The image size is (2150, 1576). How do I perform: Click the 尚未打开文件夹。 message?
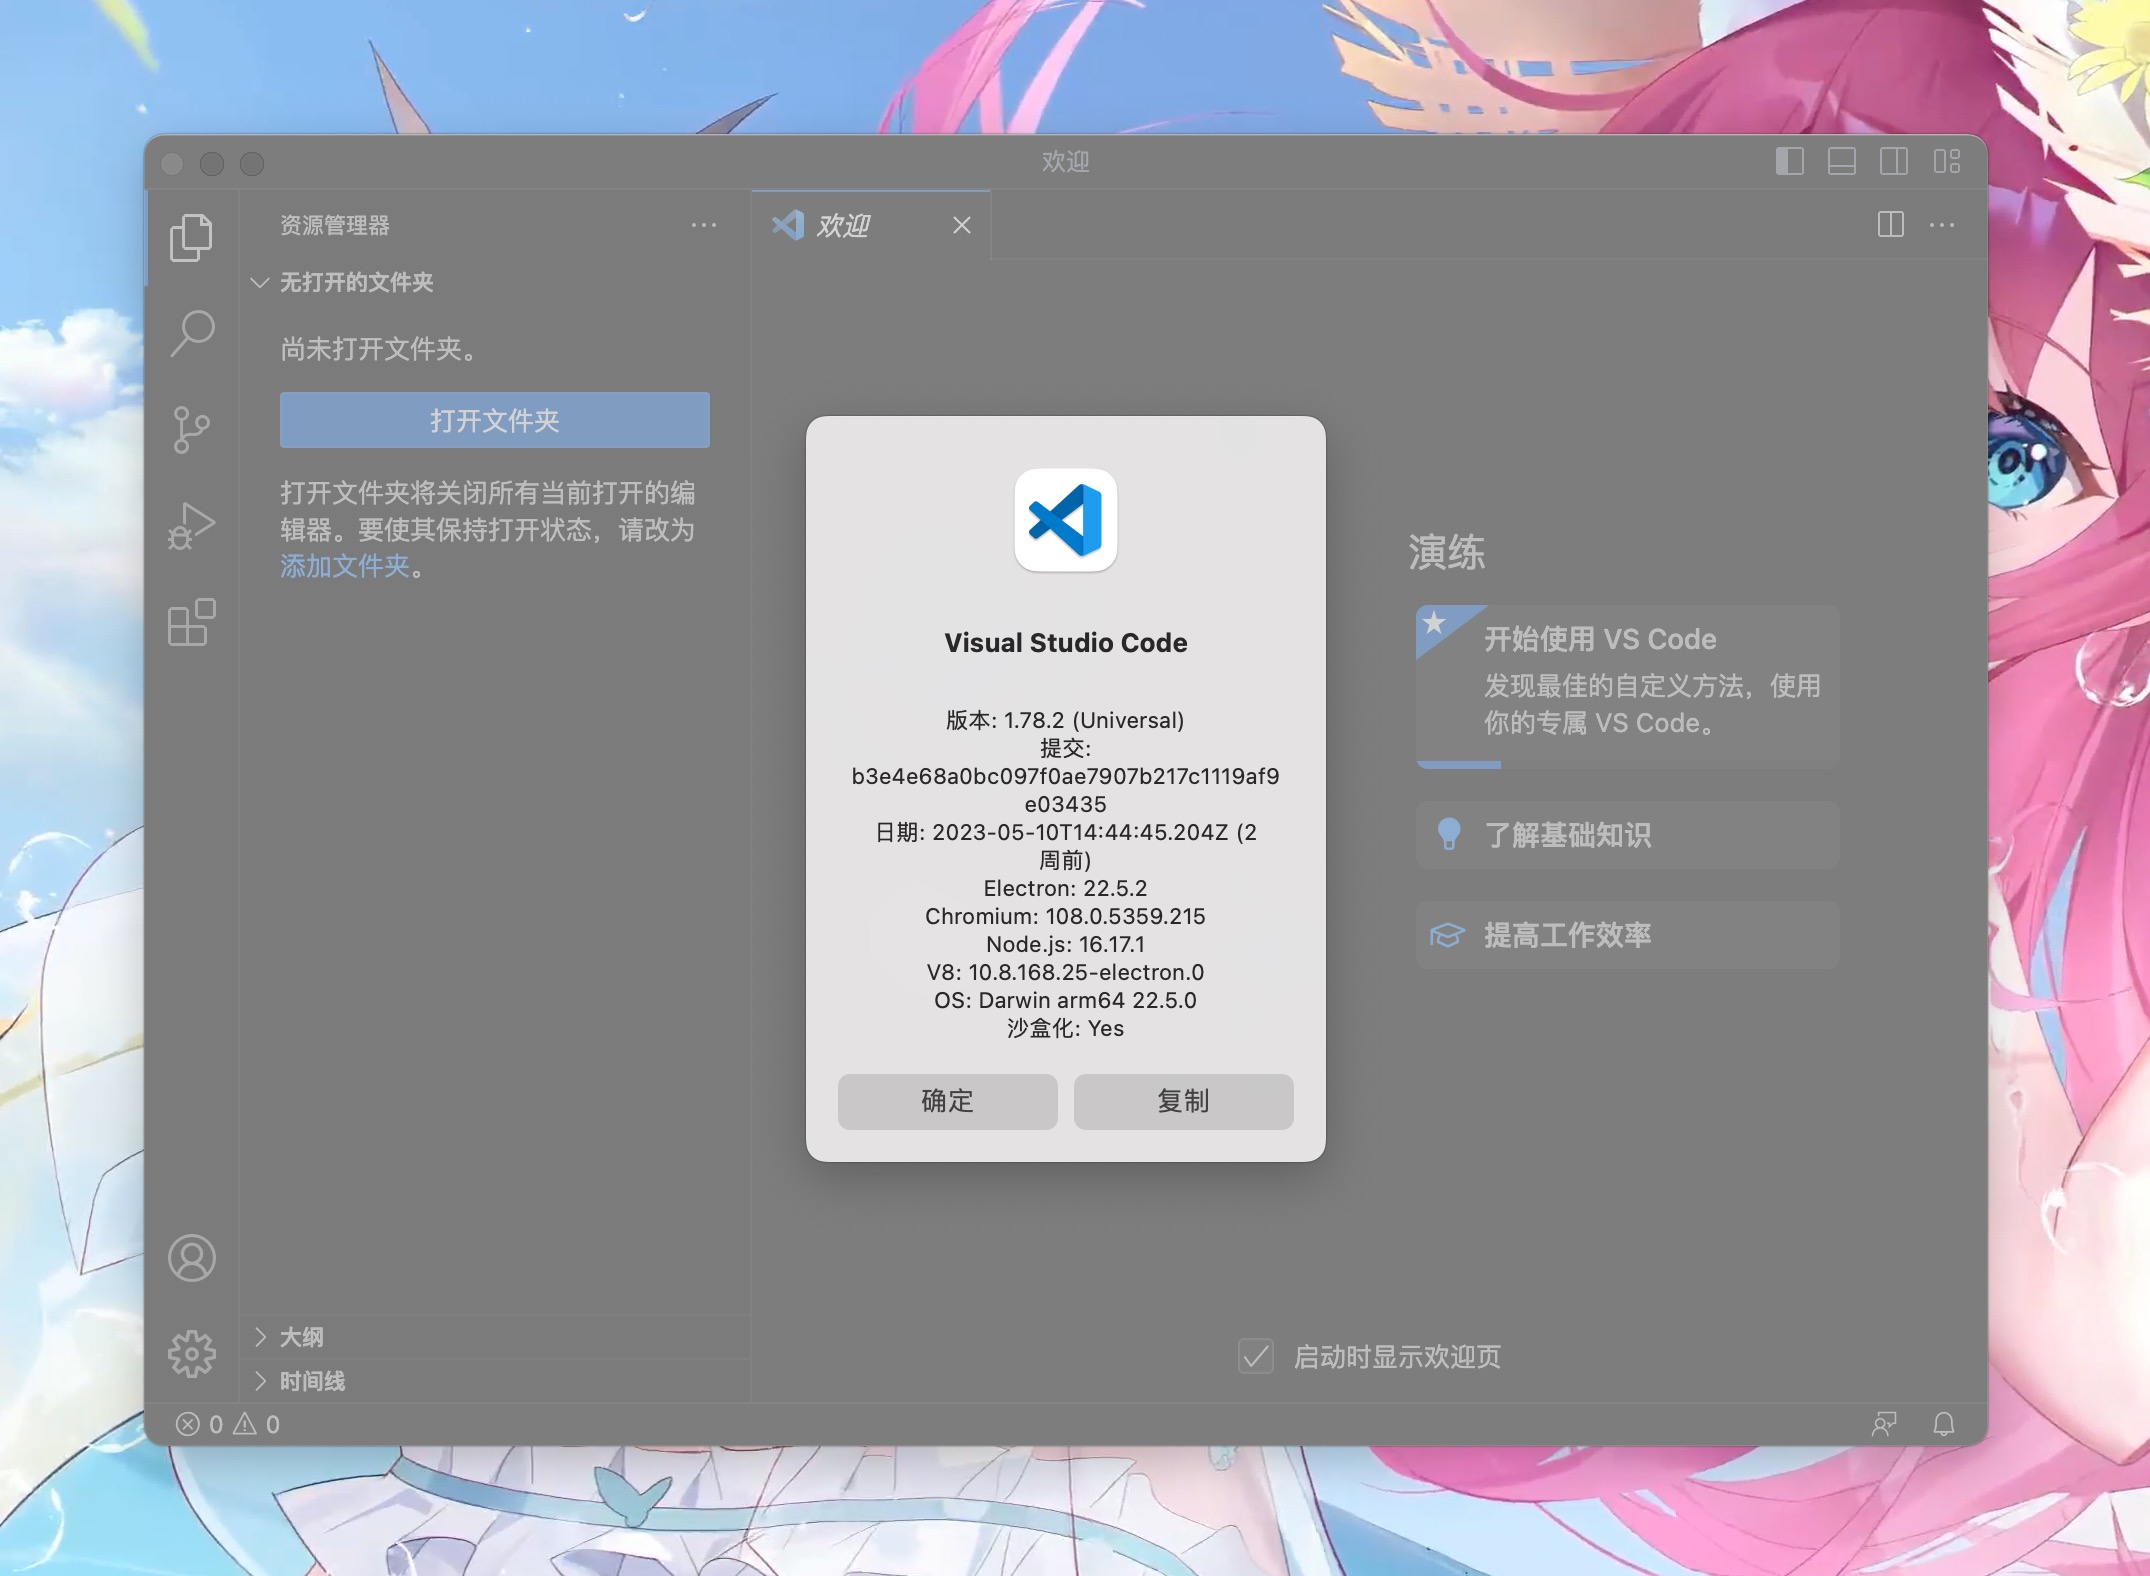tap(380, 349)
